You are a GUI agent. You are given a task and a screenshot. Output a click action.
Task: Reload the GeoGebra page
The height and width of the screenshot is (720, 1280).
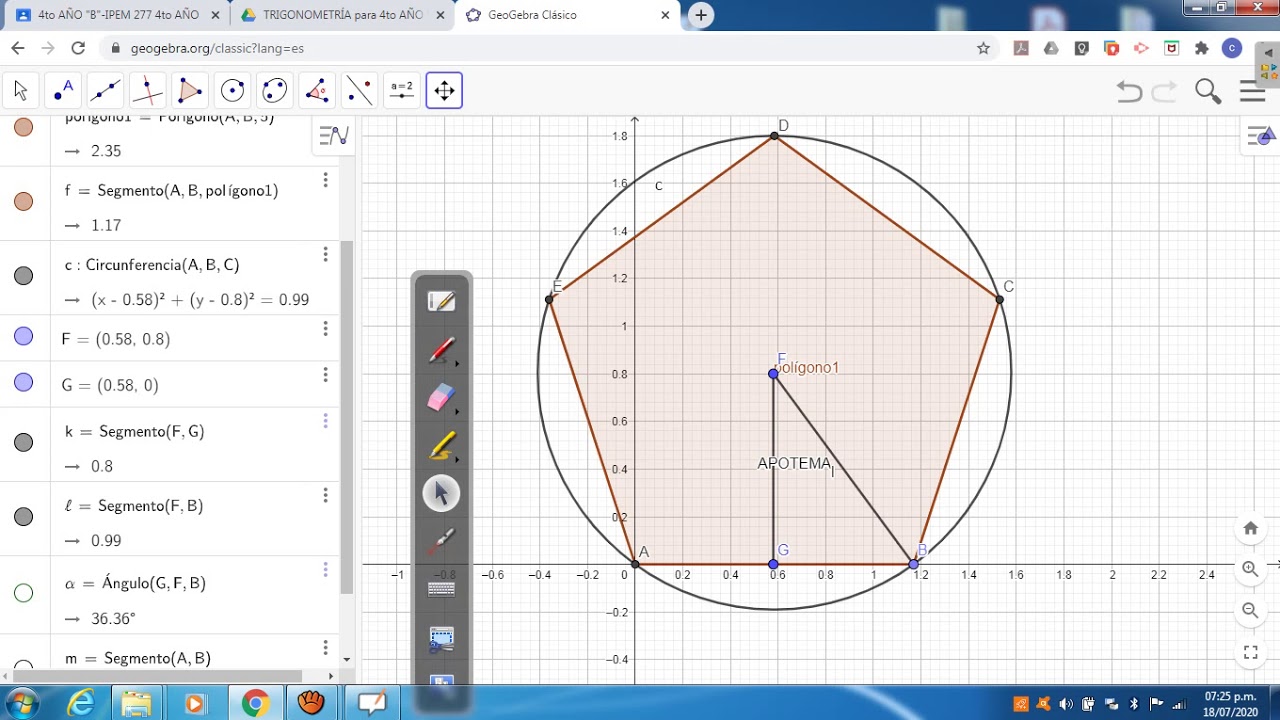[78, 48]
